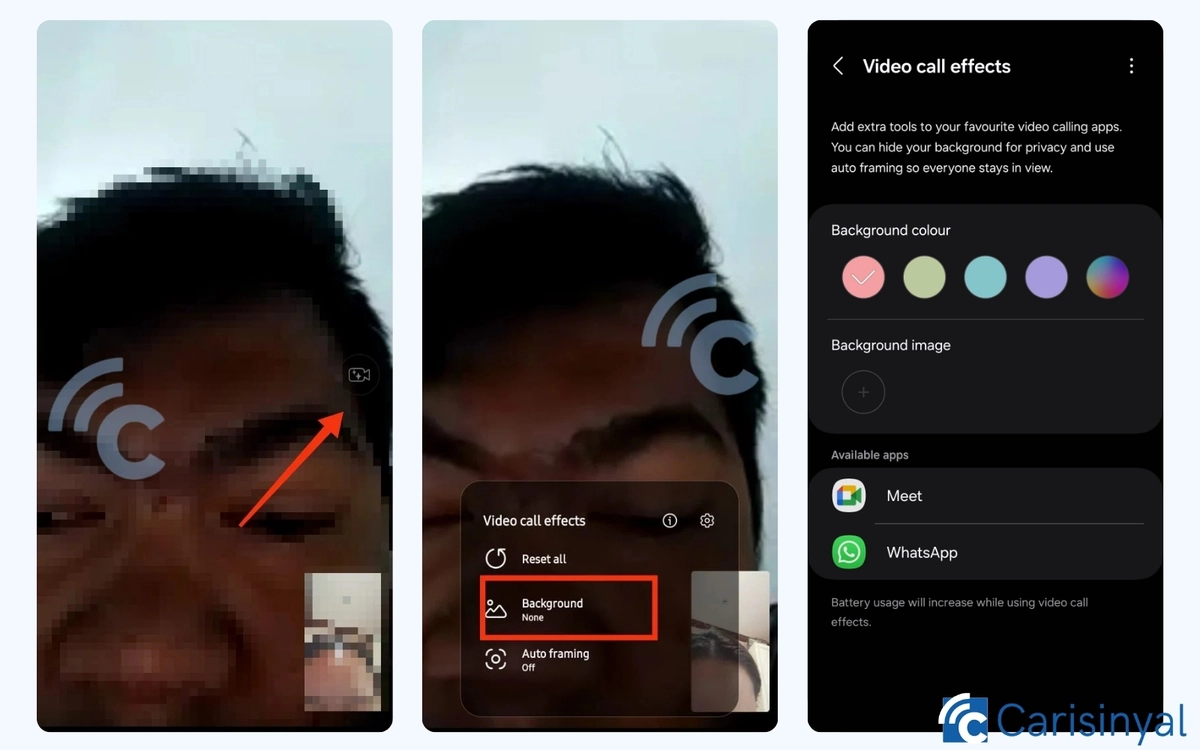Click the Carisinyal logo at bottom right
Screen dimensions: 1200x750
click(x=1062, y=719)
